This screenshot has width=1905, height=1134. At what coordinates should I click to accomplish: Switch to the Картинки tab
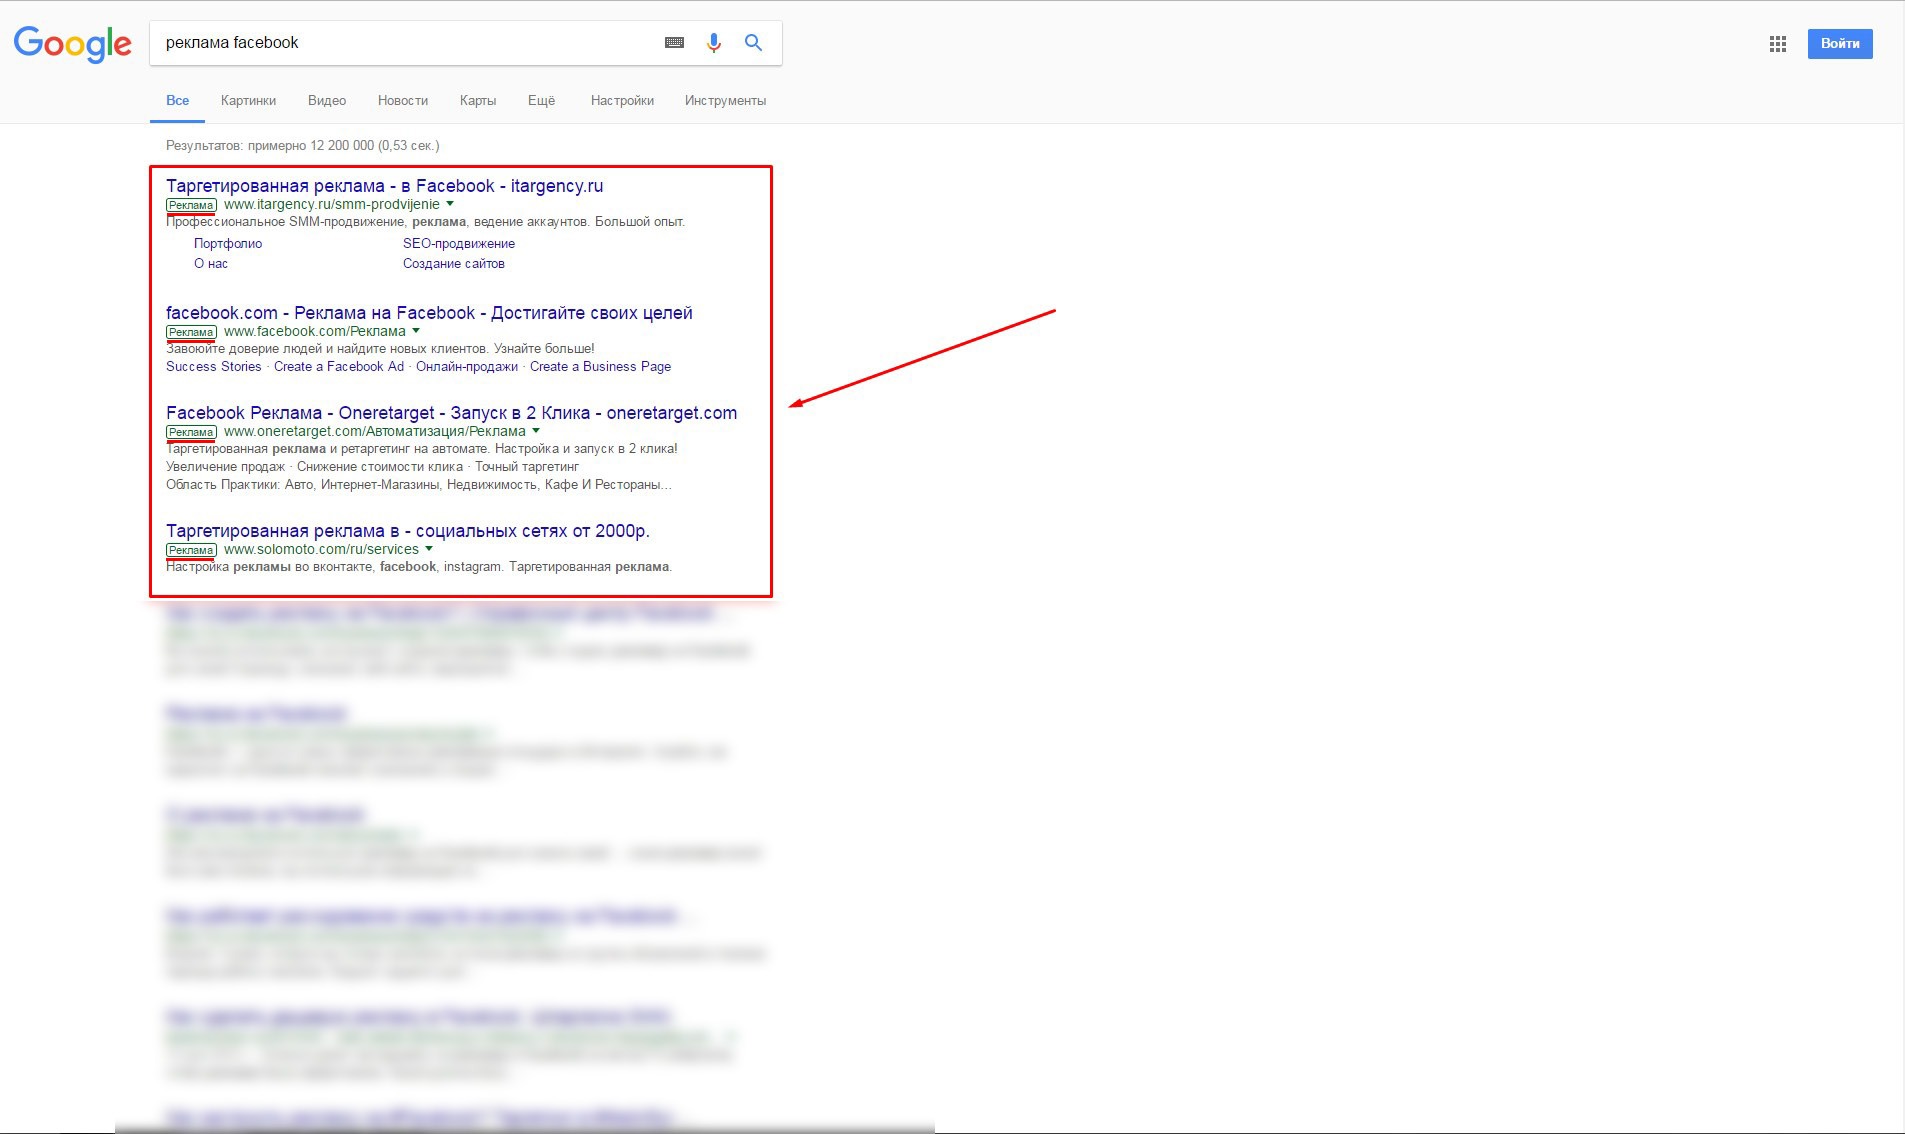point(248,101)
